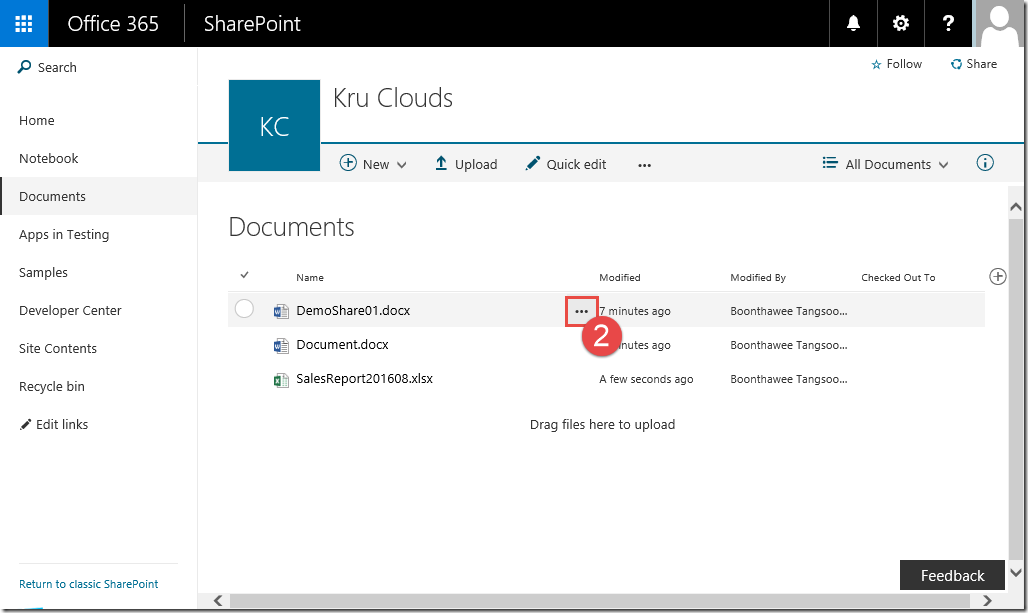
Task: Toggle the select all checkmark
Action: (x=245, y=275)
